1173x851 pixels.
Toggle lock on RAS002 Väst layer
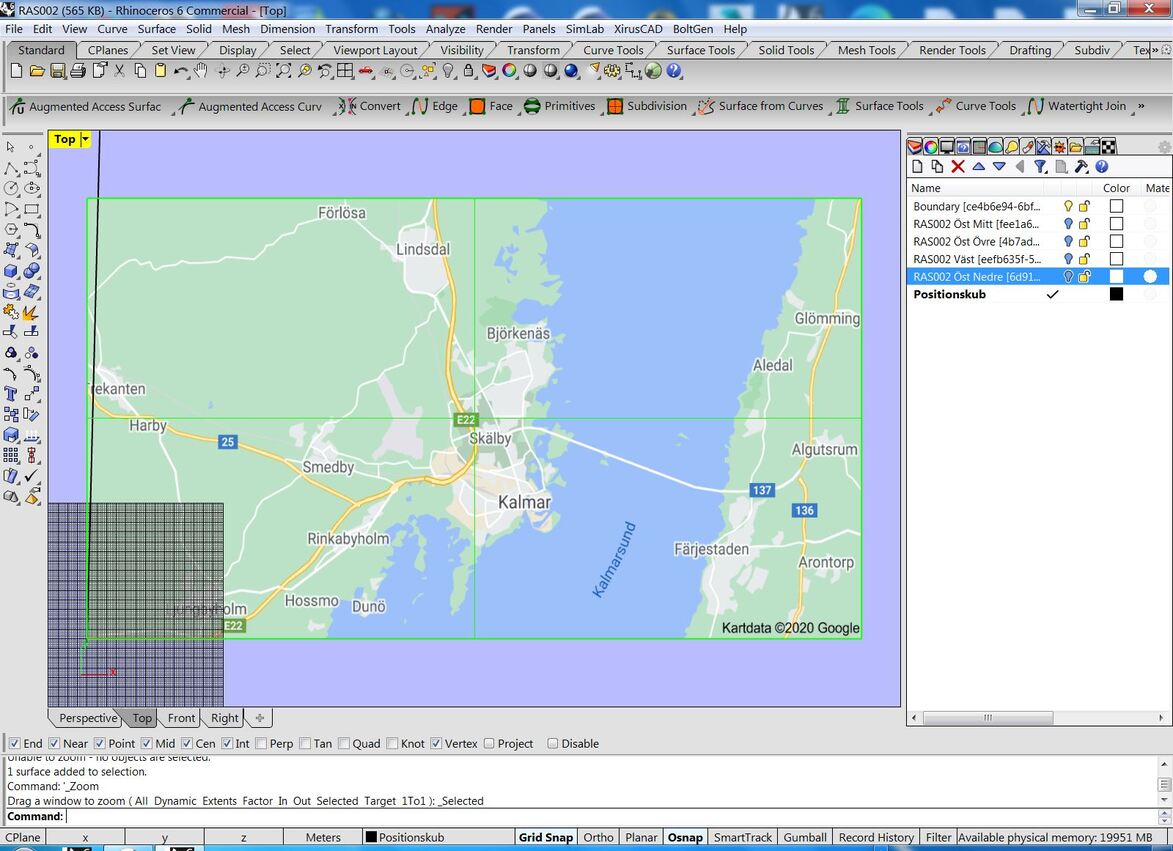click(x=1084, y=259)
